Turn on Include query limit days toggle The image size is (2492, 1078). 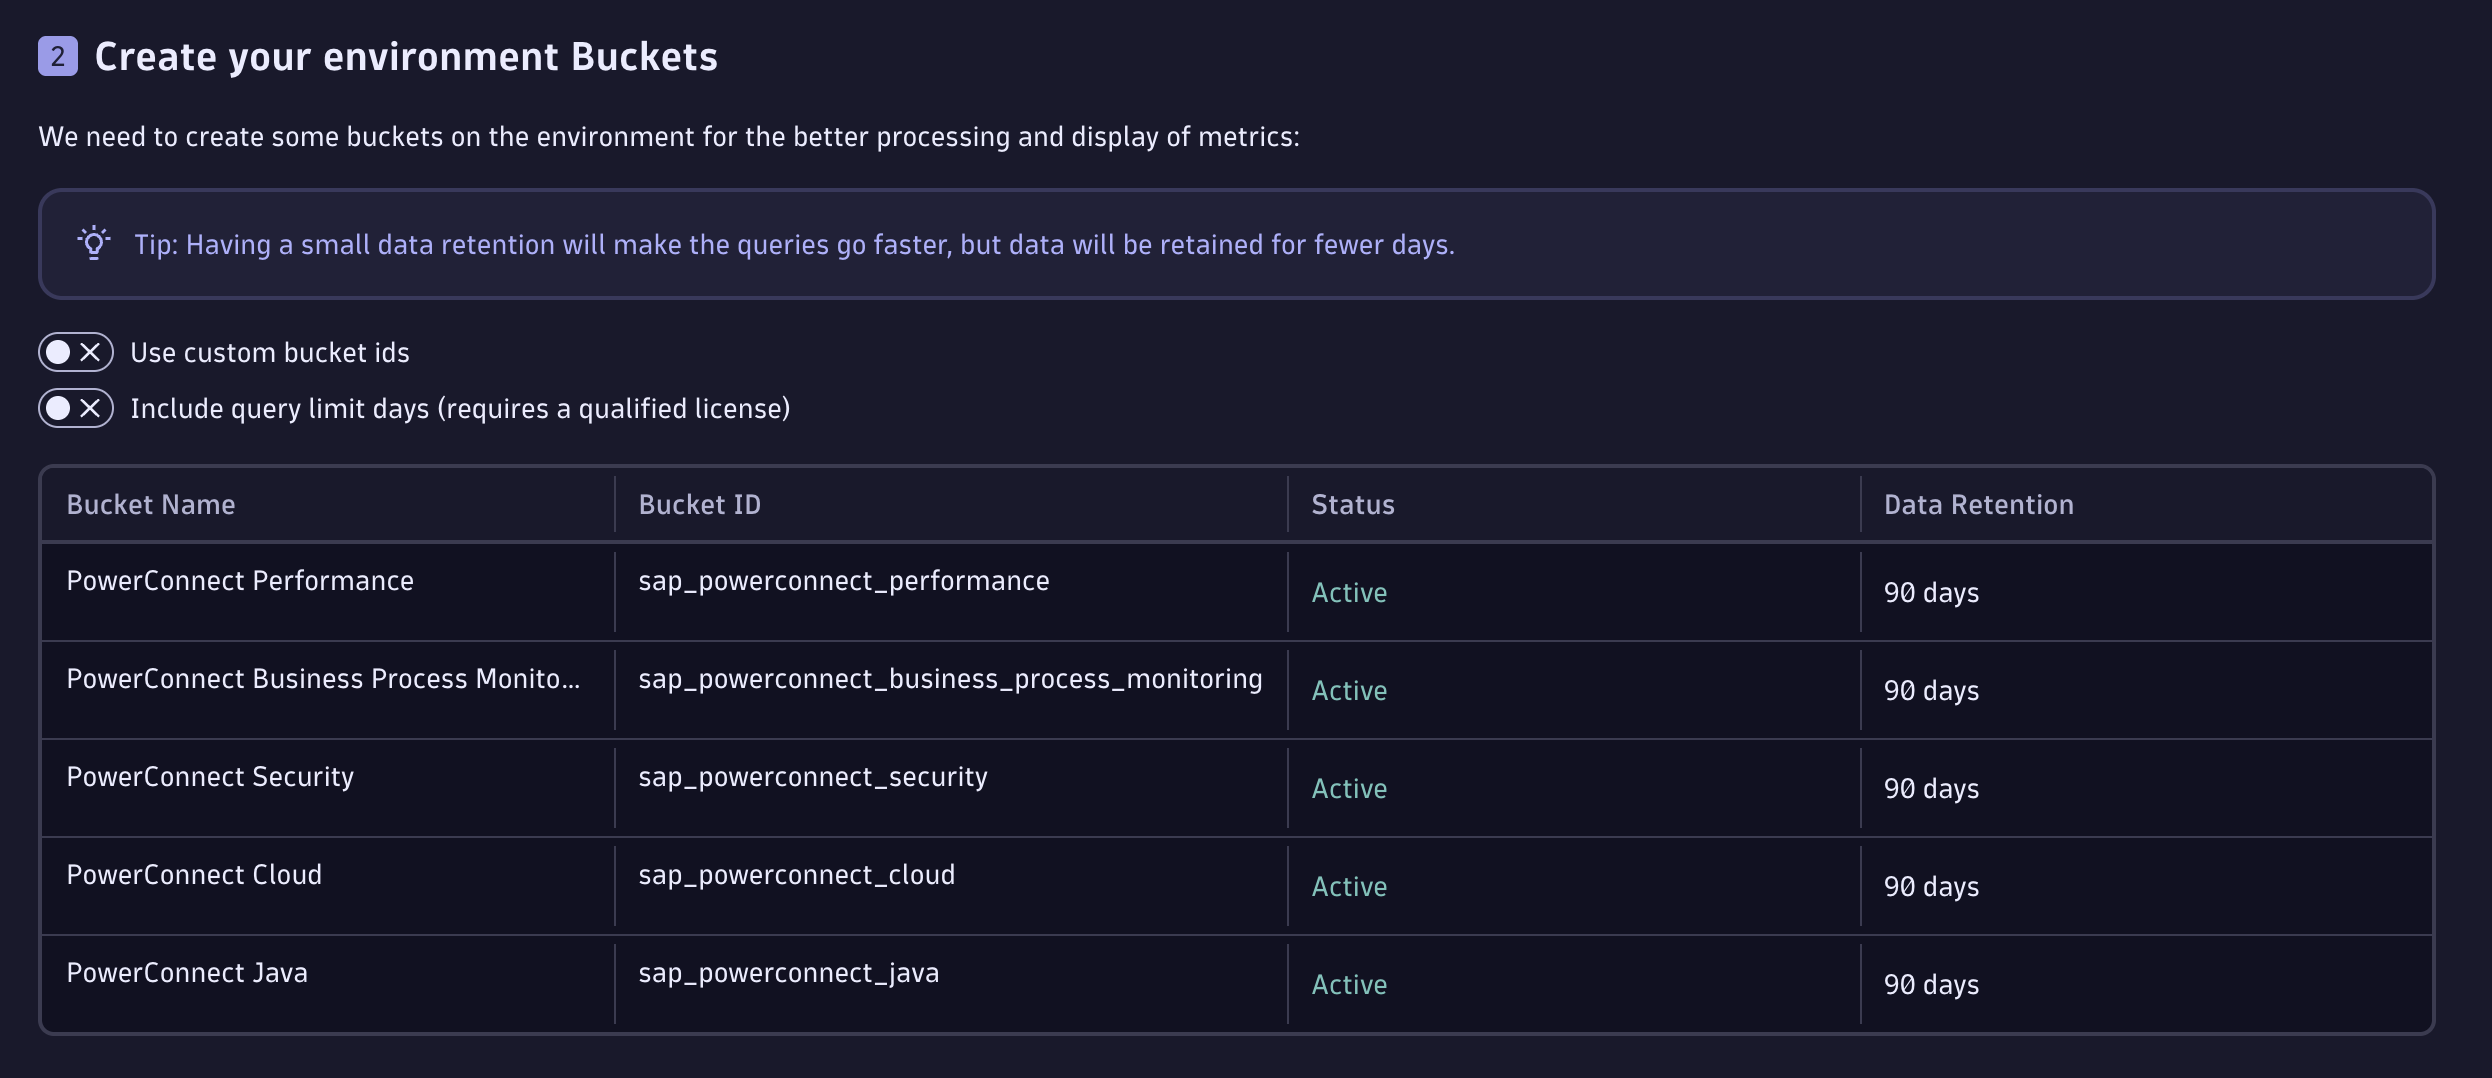76,408
